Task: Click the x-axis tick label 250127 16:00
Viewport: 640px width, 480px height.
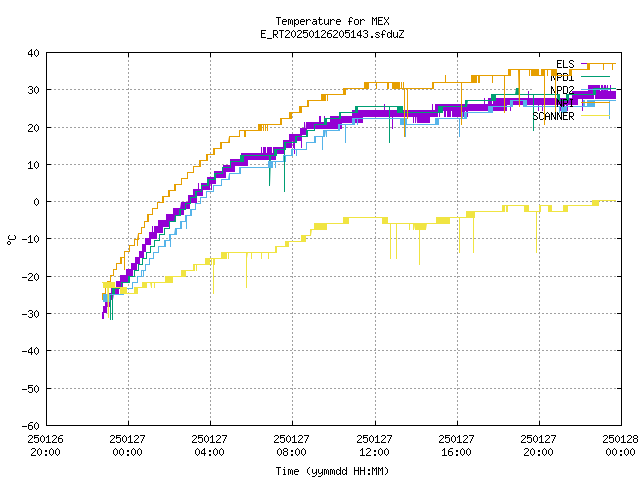Action: pyautogui.click(x=457, y=446)
